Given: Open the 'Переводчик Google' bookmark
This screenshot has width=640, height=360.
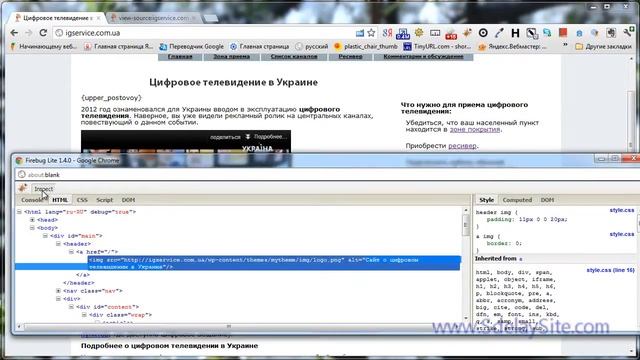Looking at the screenshot, I should pyautogui.click(x=191, y=47).
